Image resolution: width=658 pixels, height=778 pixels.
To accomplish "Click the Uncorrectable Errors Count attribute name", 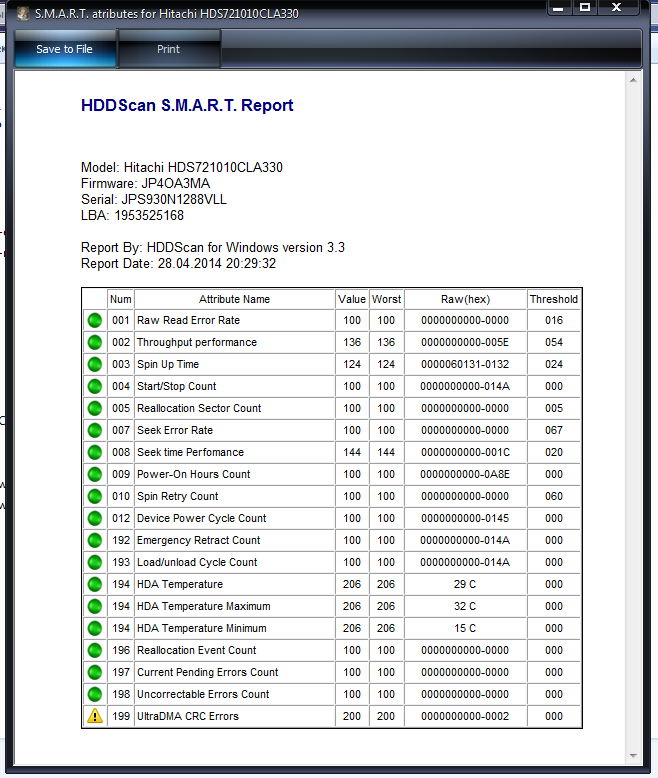I will click(x=203, y=694).
